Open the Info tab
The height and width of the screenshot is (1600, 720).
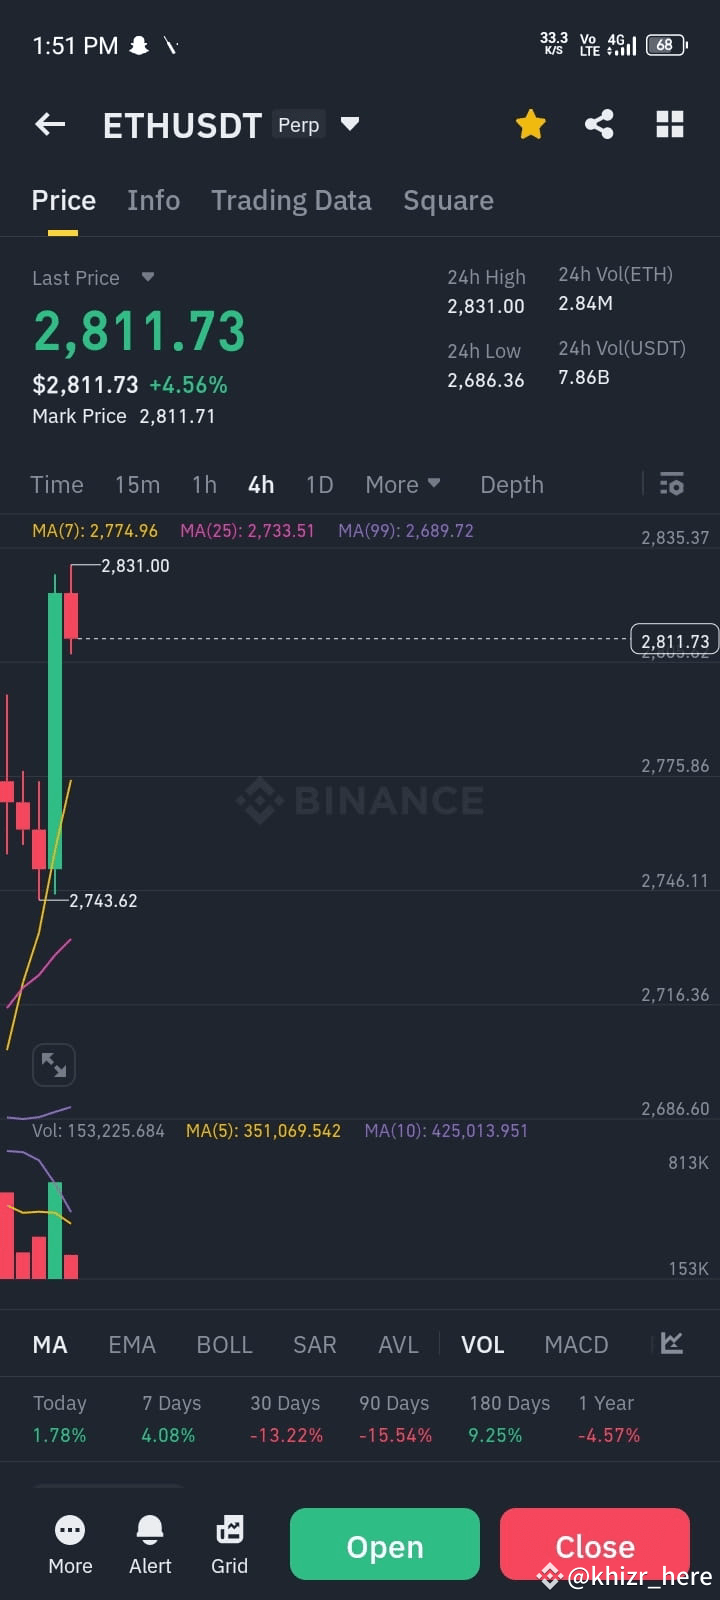click(x=153, y=200)
